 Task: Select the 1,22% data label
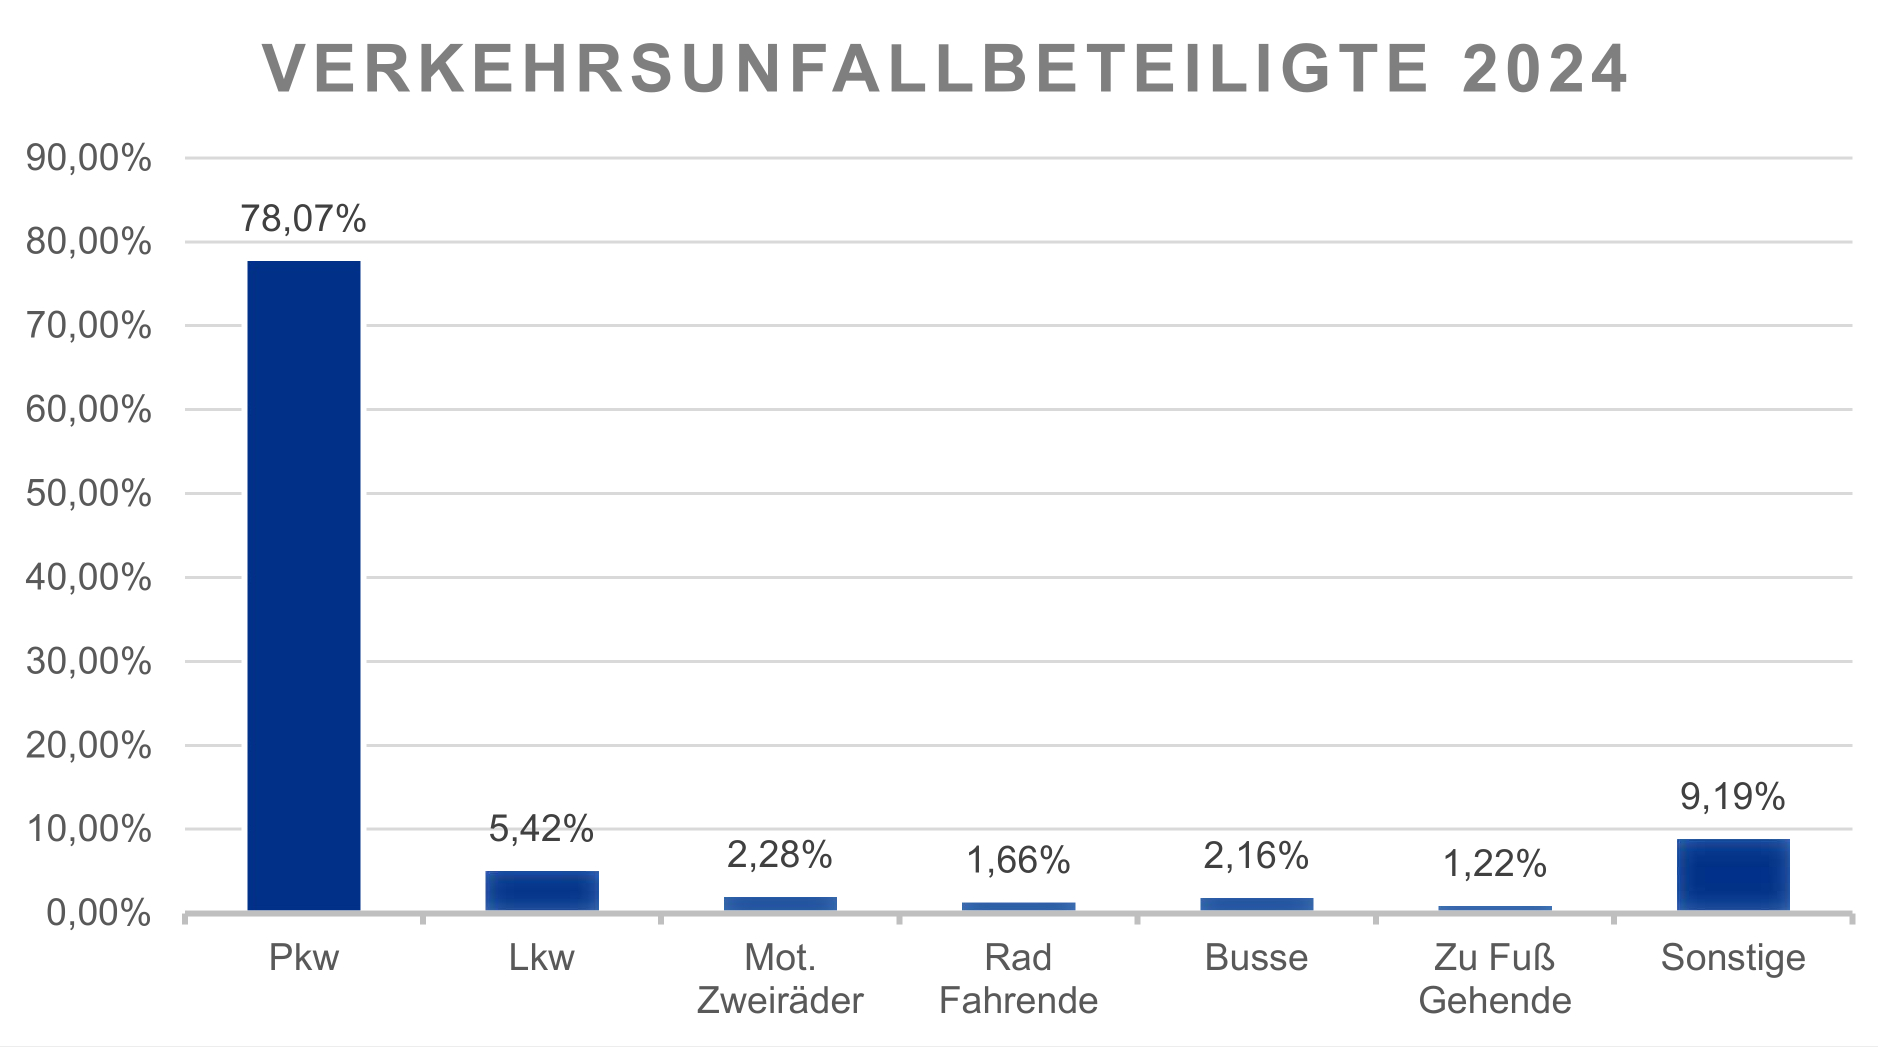click(x=1495, y=863)
